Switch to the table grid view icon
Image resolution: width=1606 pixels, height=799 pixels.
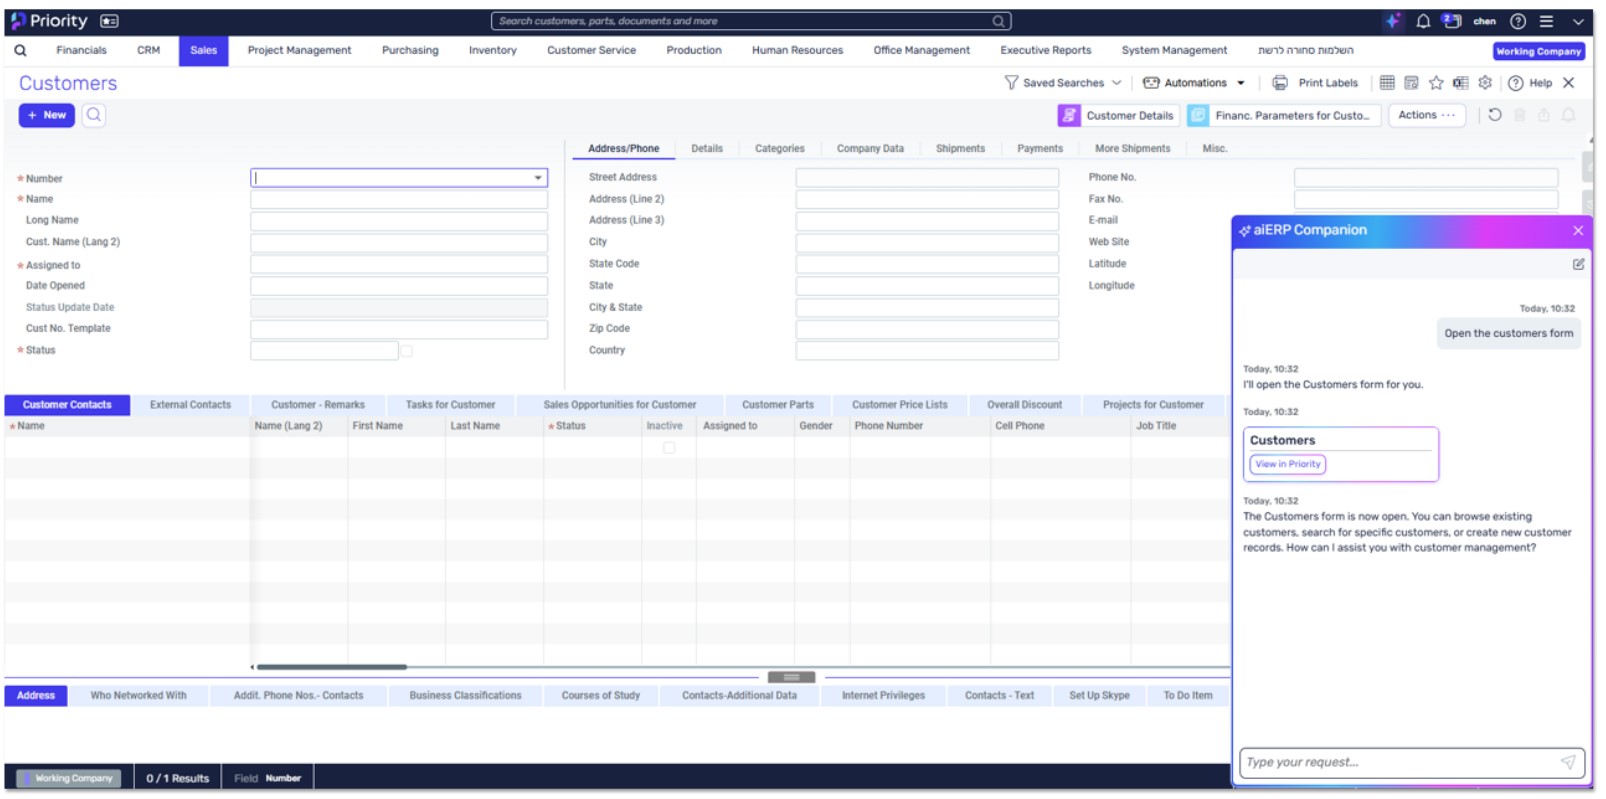coord(1387,83)
